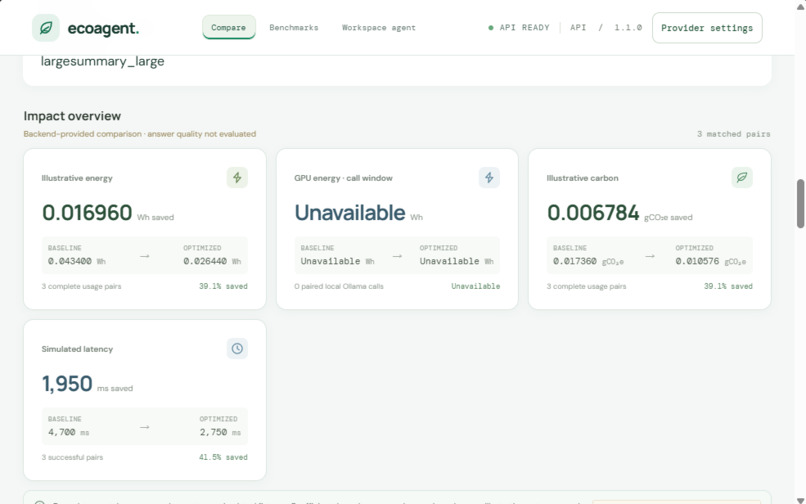Screen dimensions: 806x504
Task: Click the 3 matched pairs label
Action: [x=734, y=134]
